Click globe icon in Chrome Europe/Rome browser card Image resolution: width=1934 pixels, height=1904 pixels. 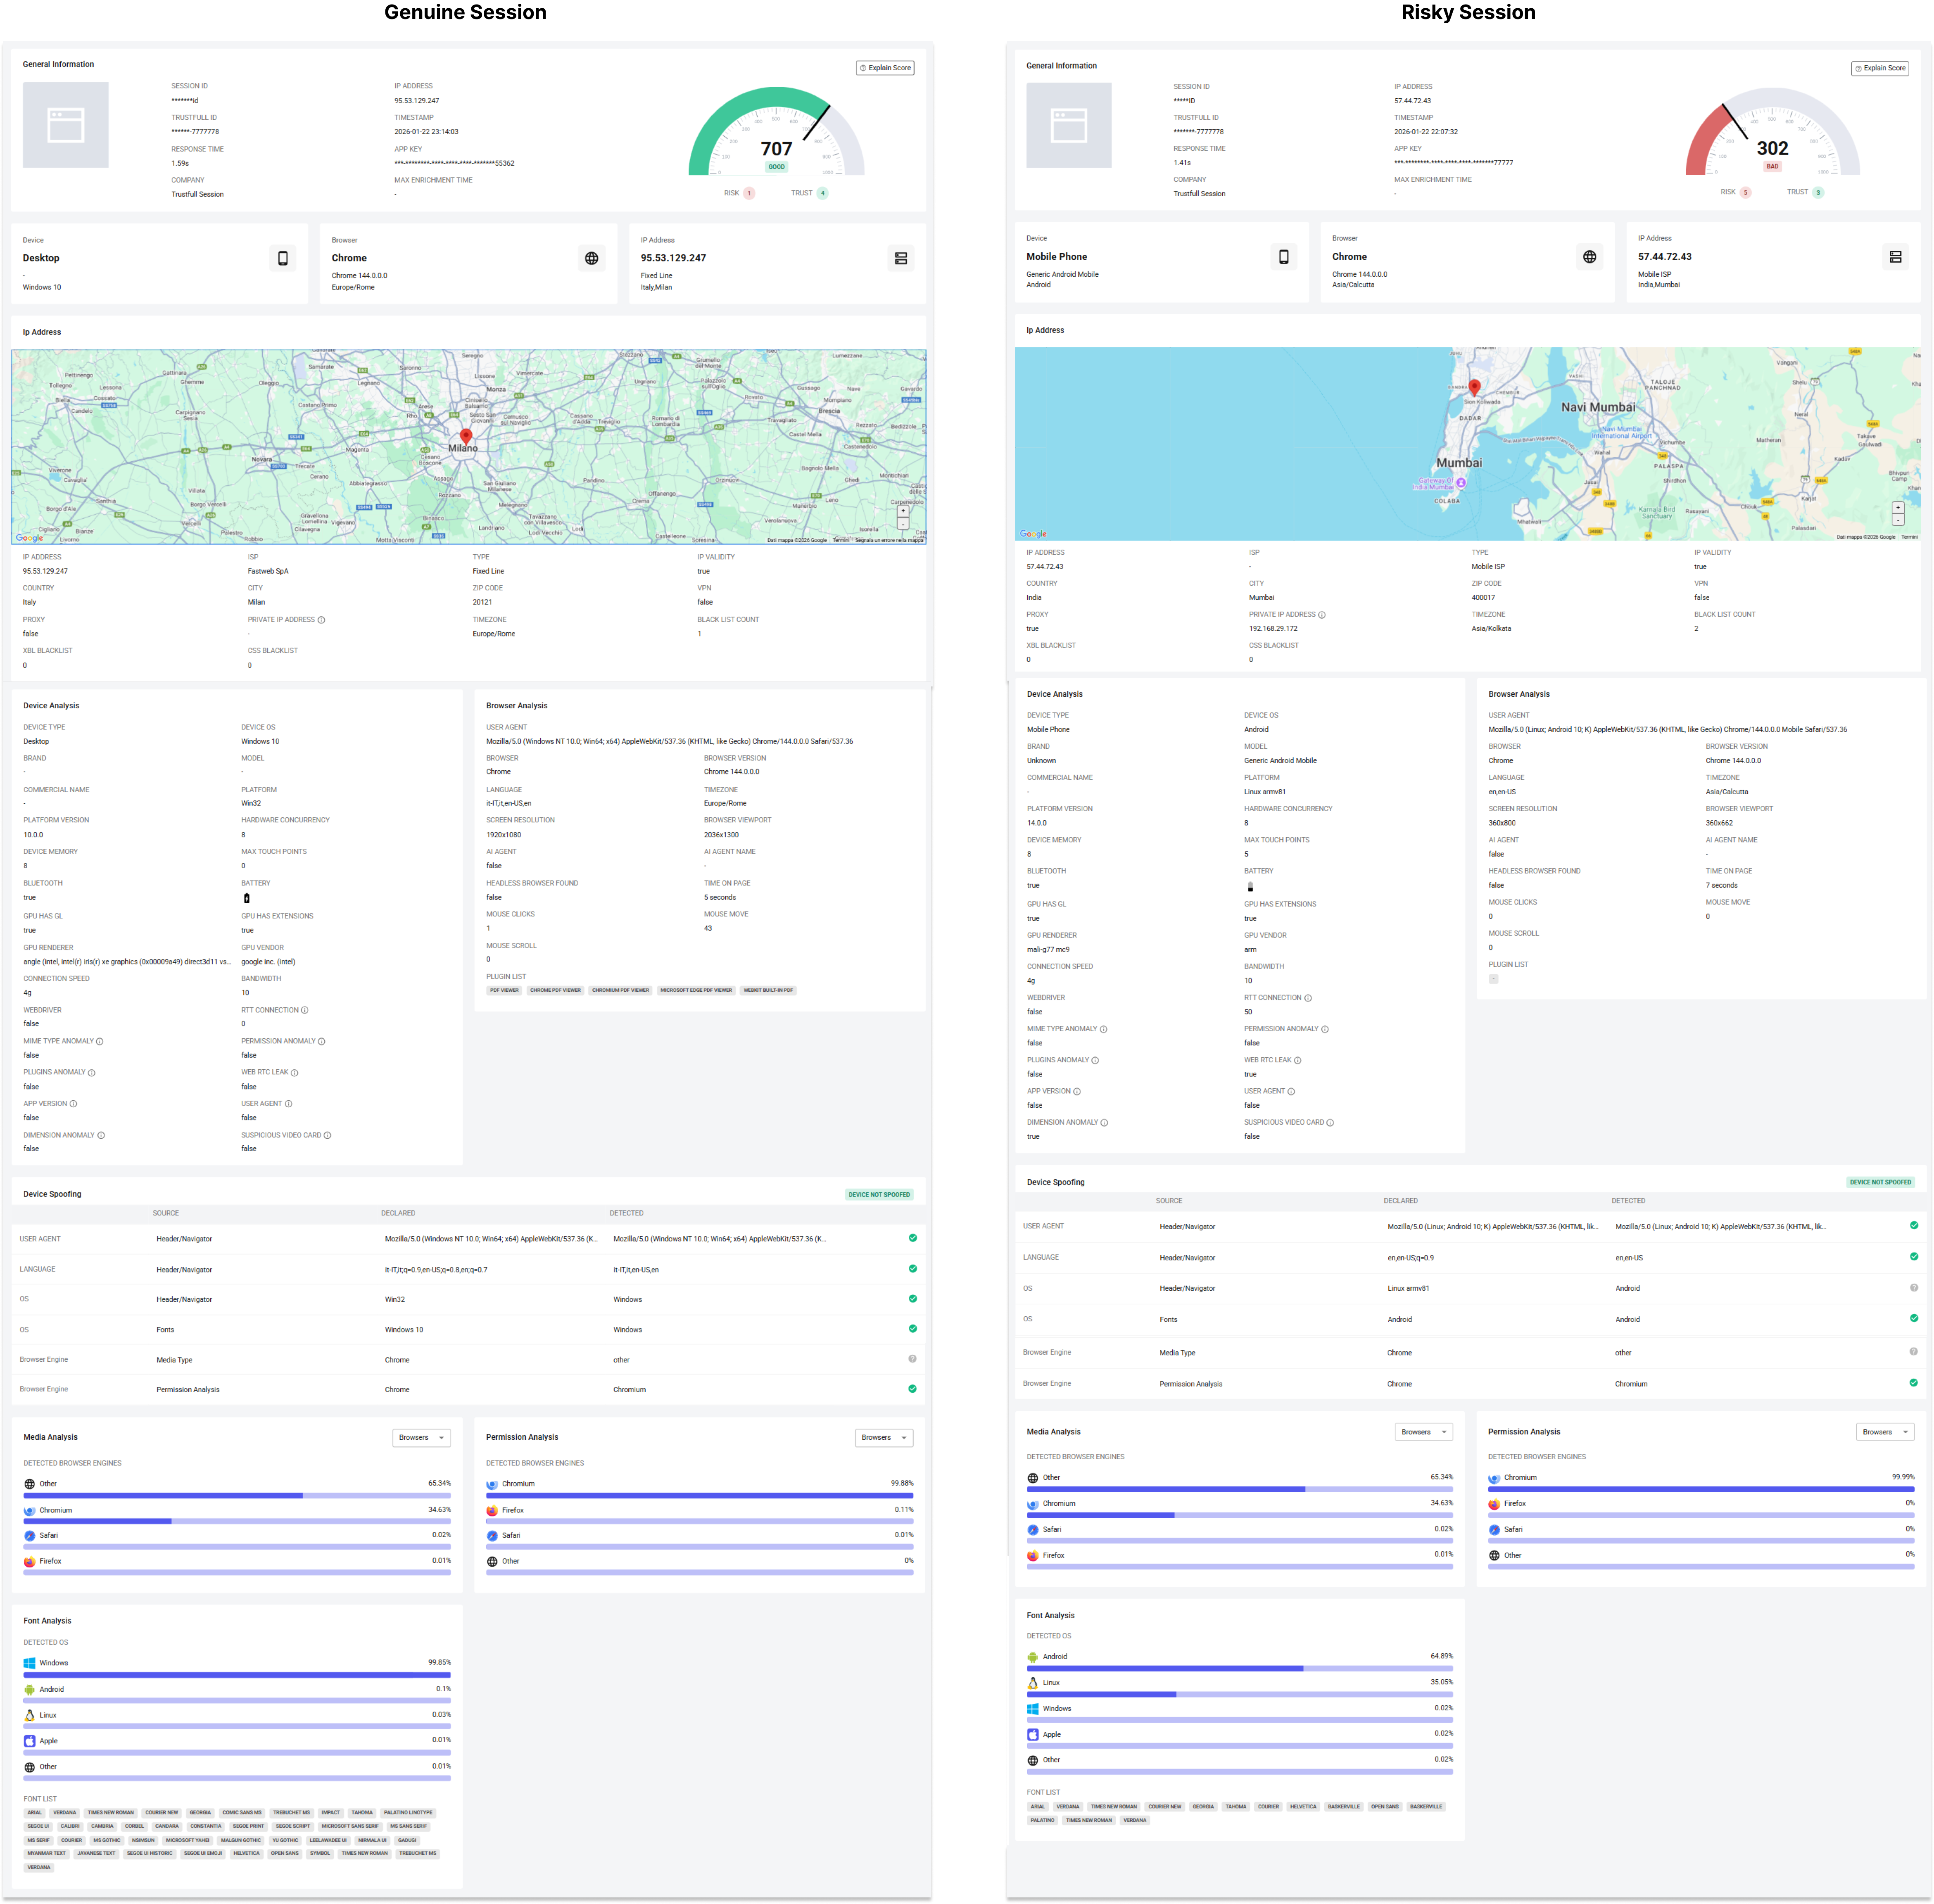591,258
